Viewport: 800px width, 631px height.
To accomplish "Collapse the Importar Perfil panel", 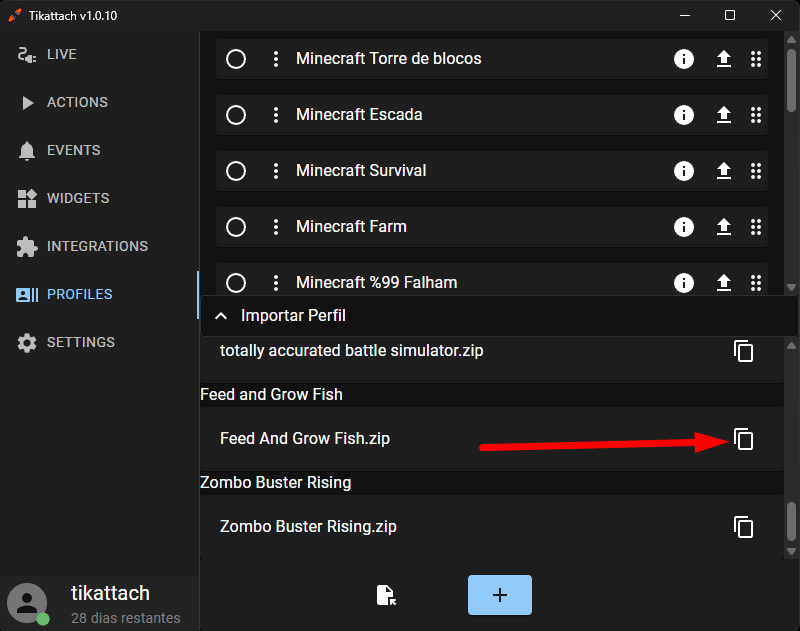I will [221, 316].
